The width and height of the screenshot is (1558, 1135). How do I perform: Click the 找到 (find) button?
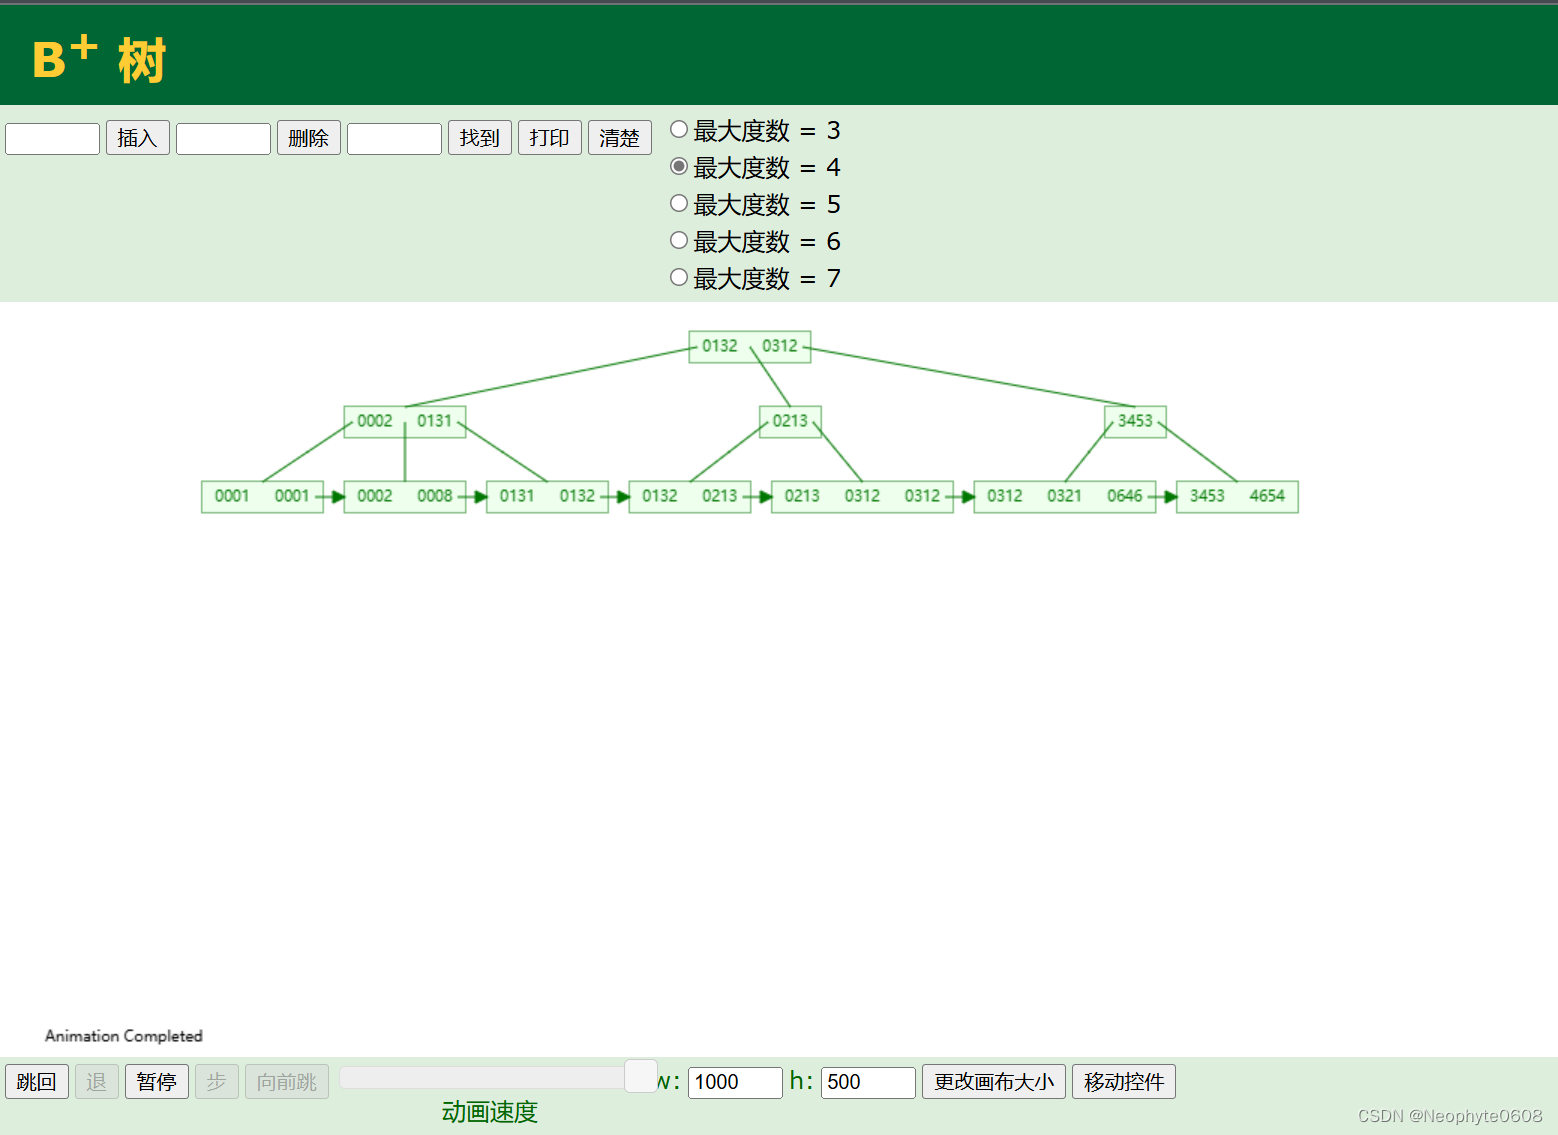coord(479,137)
